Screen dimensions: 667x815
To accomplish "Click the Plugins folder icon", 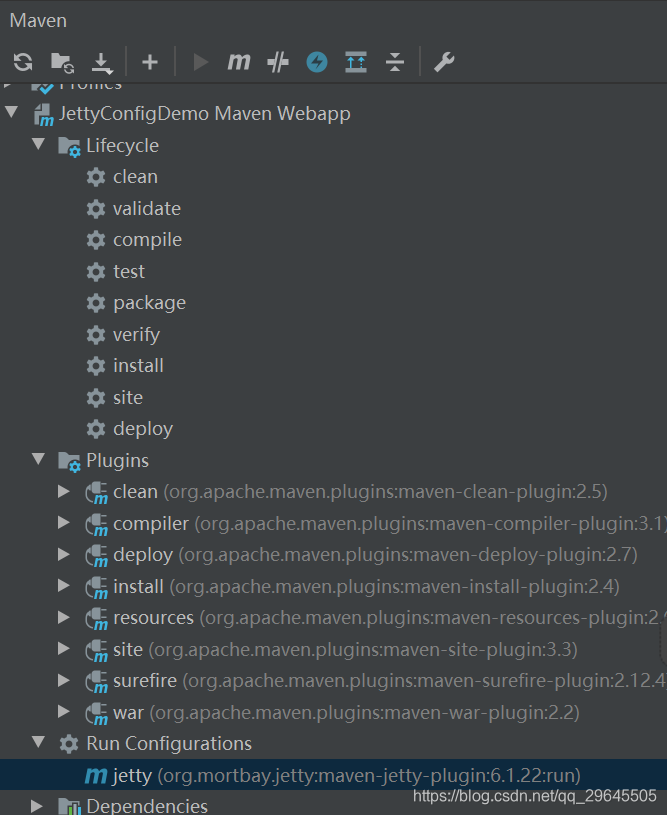I will pyautogui.click(x=69, y=462).
